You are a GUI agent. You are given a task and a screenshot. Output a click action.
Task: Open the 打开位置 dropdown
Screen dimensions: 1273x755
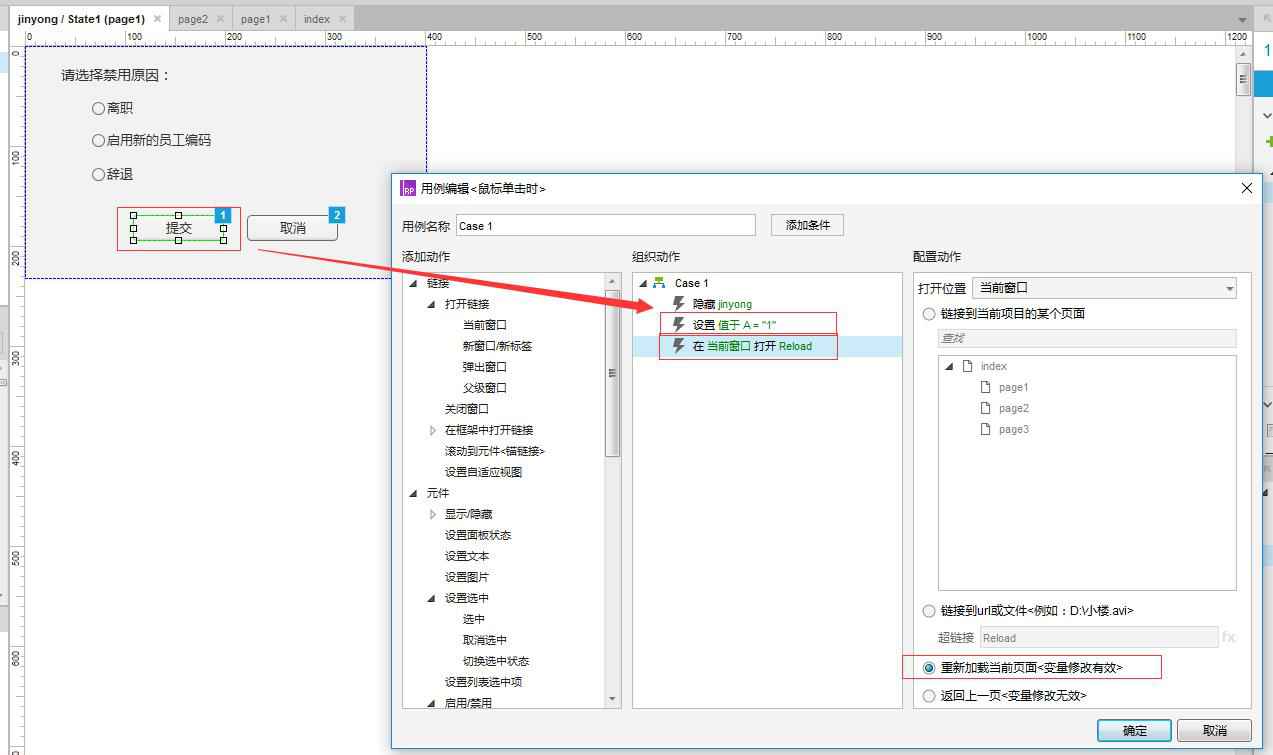tap(1104, 288)
